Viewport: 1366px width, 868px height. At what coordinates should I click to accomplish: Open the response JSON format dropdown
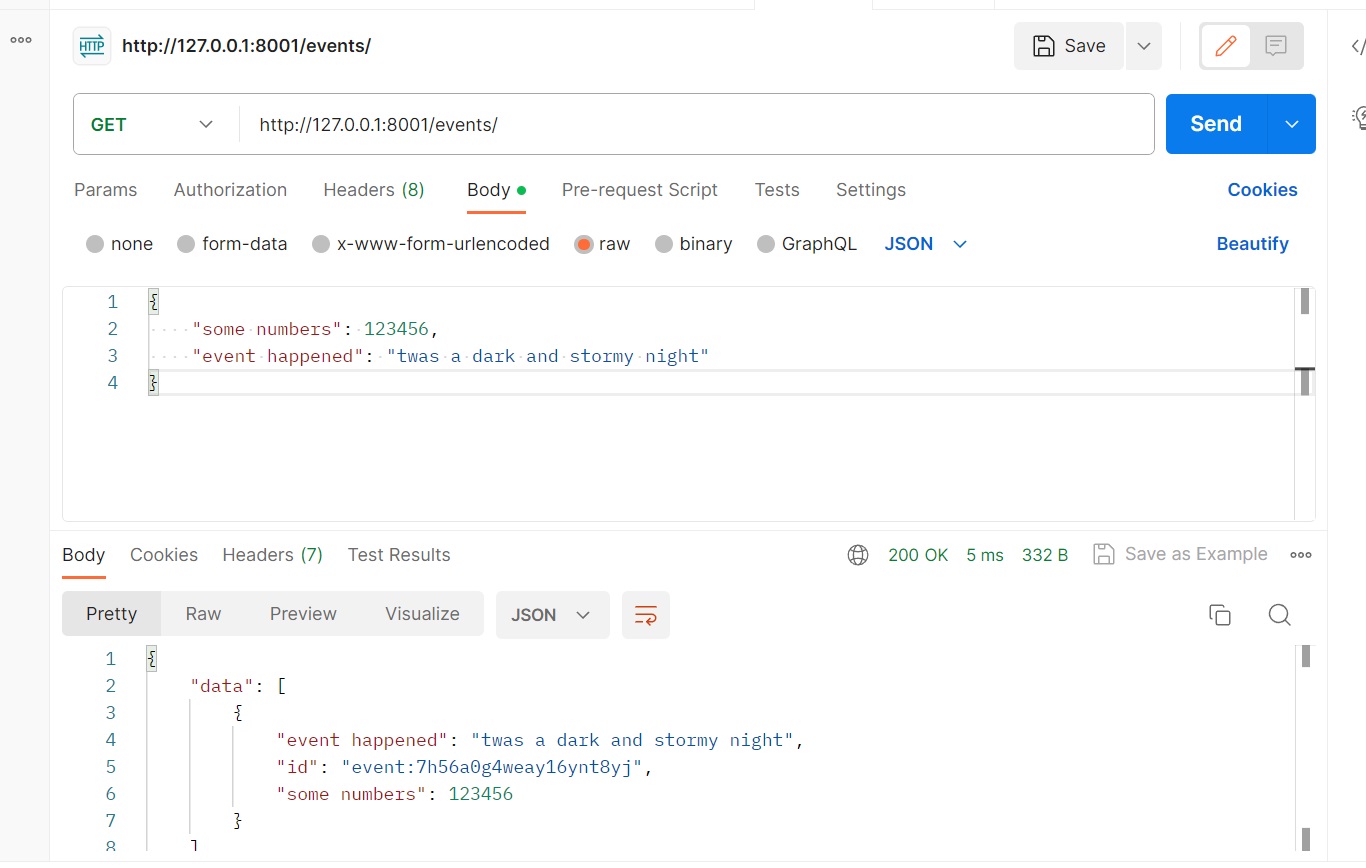(553, 615)
